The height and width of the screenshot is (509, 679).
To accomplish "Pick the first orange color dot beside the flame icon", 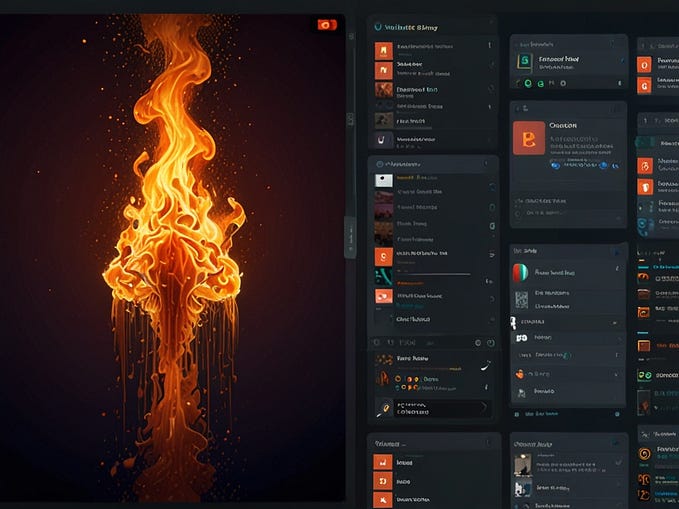I will [x=398, y=379].
